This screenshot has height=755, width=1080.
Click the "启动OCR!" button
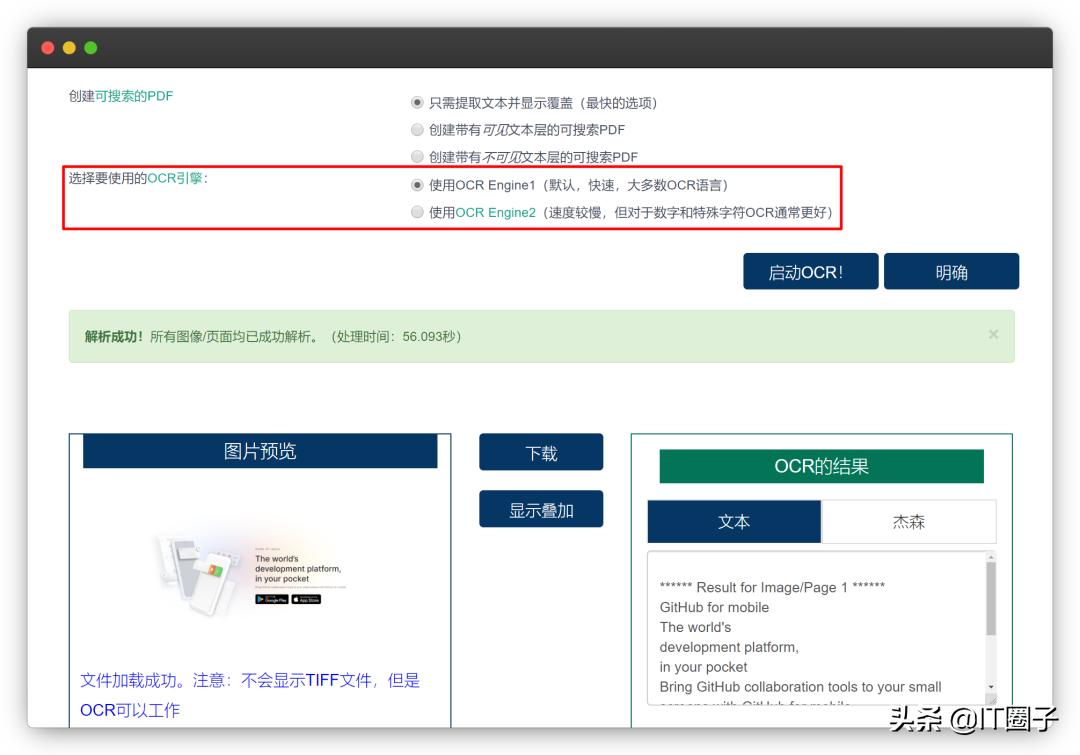point(810,271)
